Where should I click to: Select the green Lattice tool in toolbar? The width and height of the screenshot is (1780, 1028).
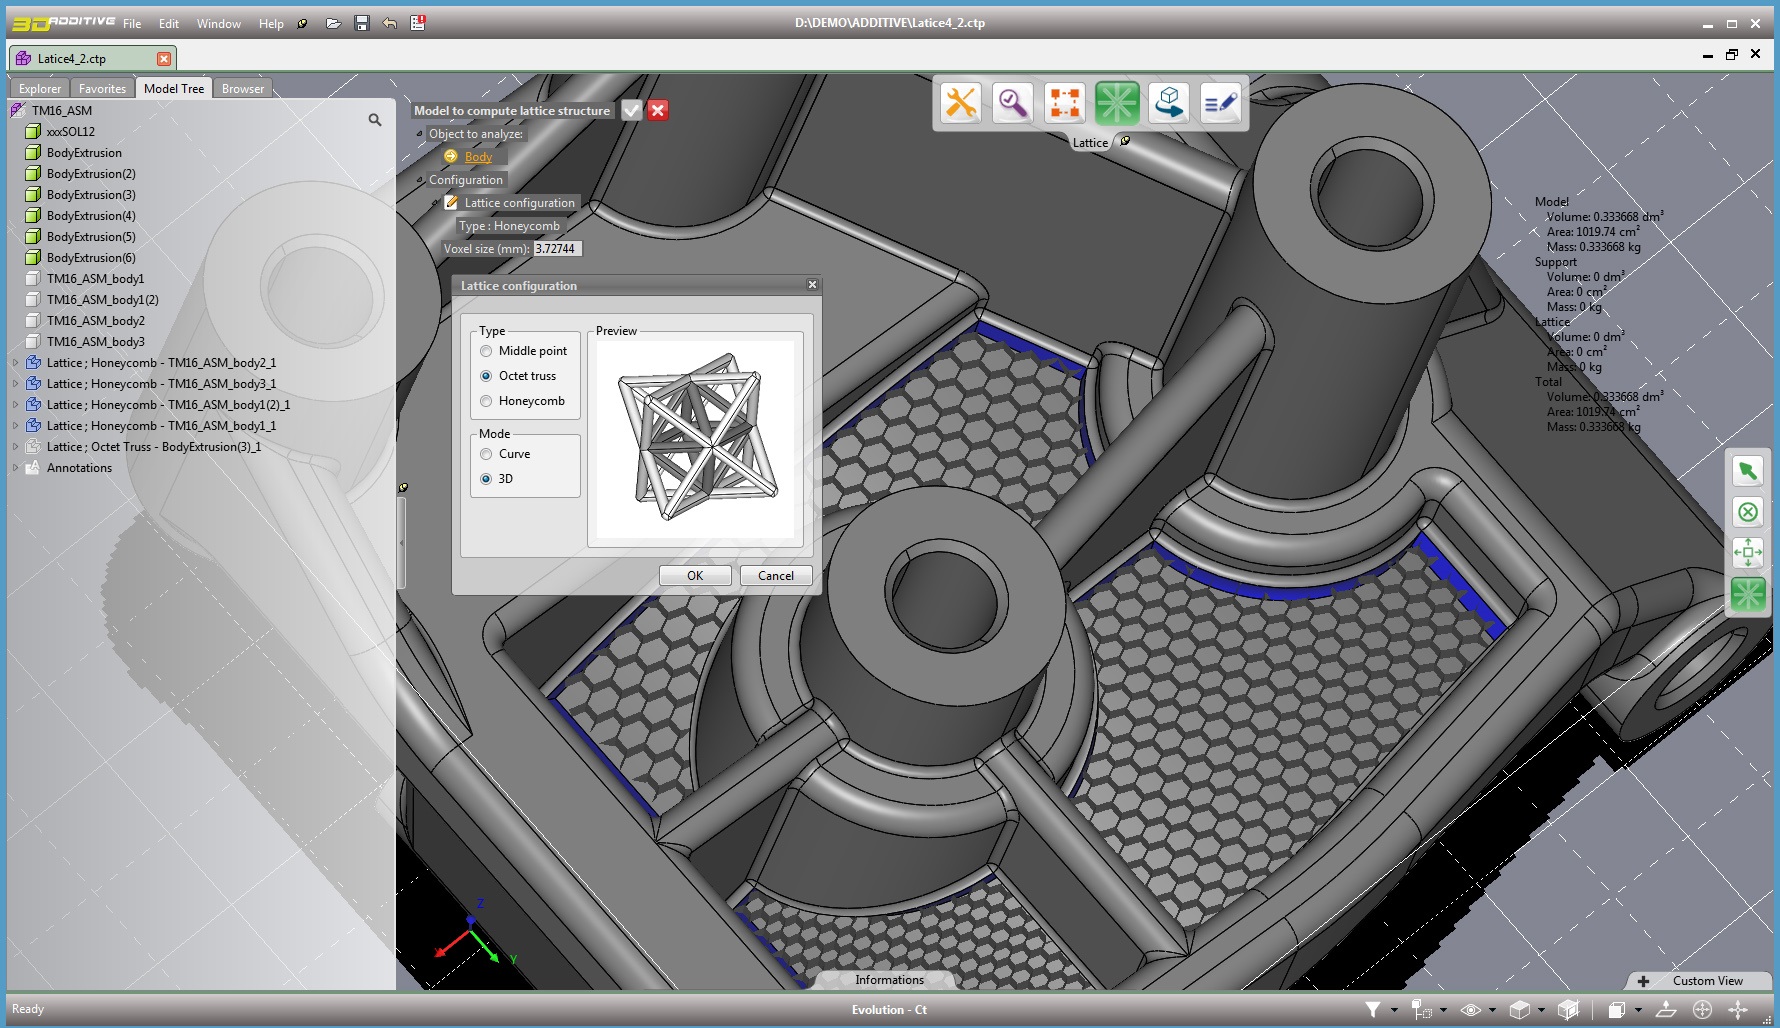1116,103
